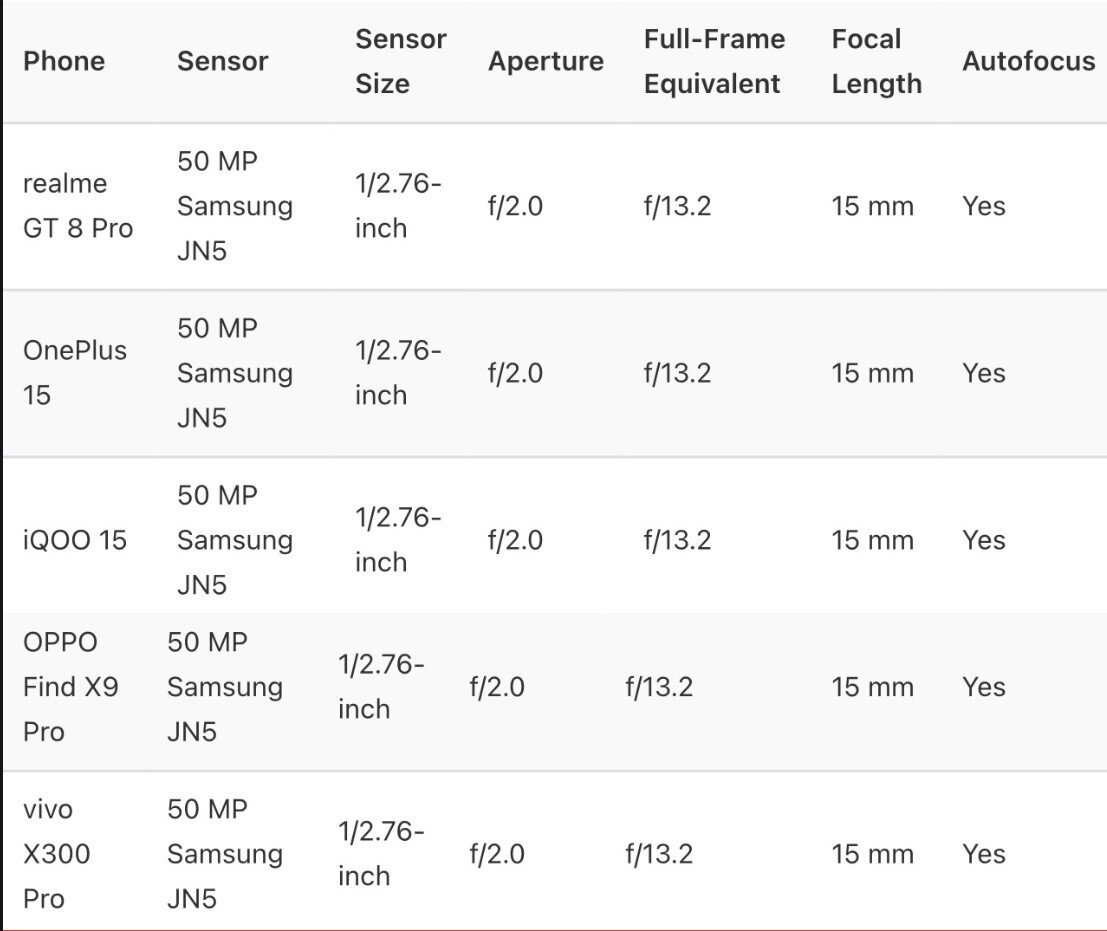Screen dimensions: 1107x931
Task: Click the Full-Frame Equivalent column header
Action: (x=714, y=61)
